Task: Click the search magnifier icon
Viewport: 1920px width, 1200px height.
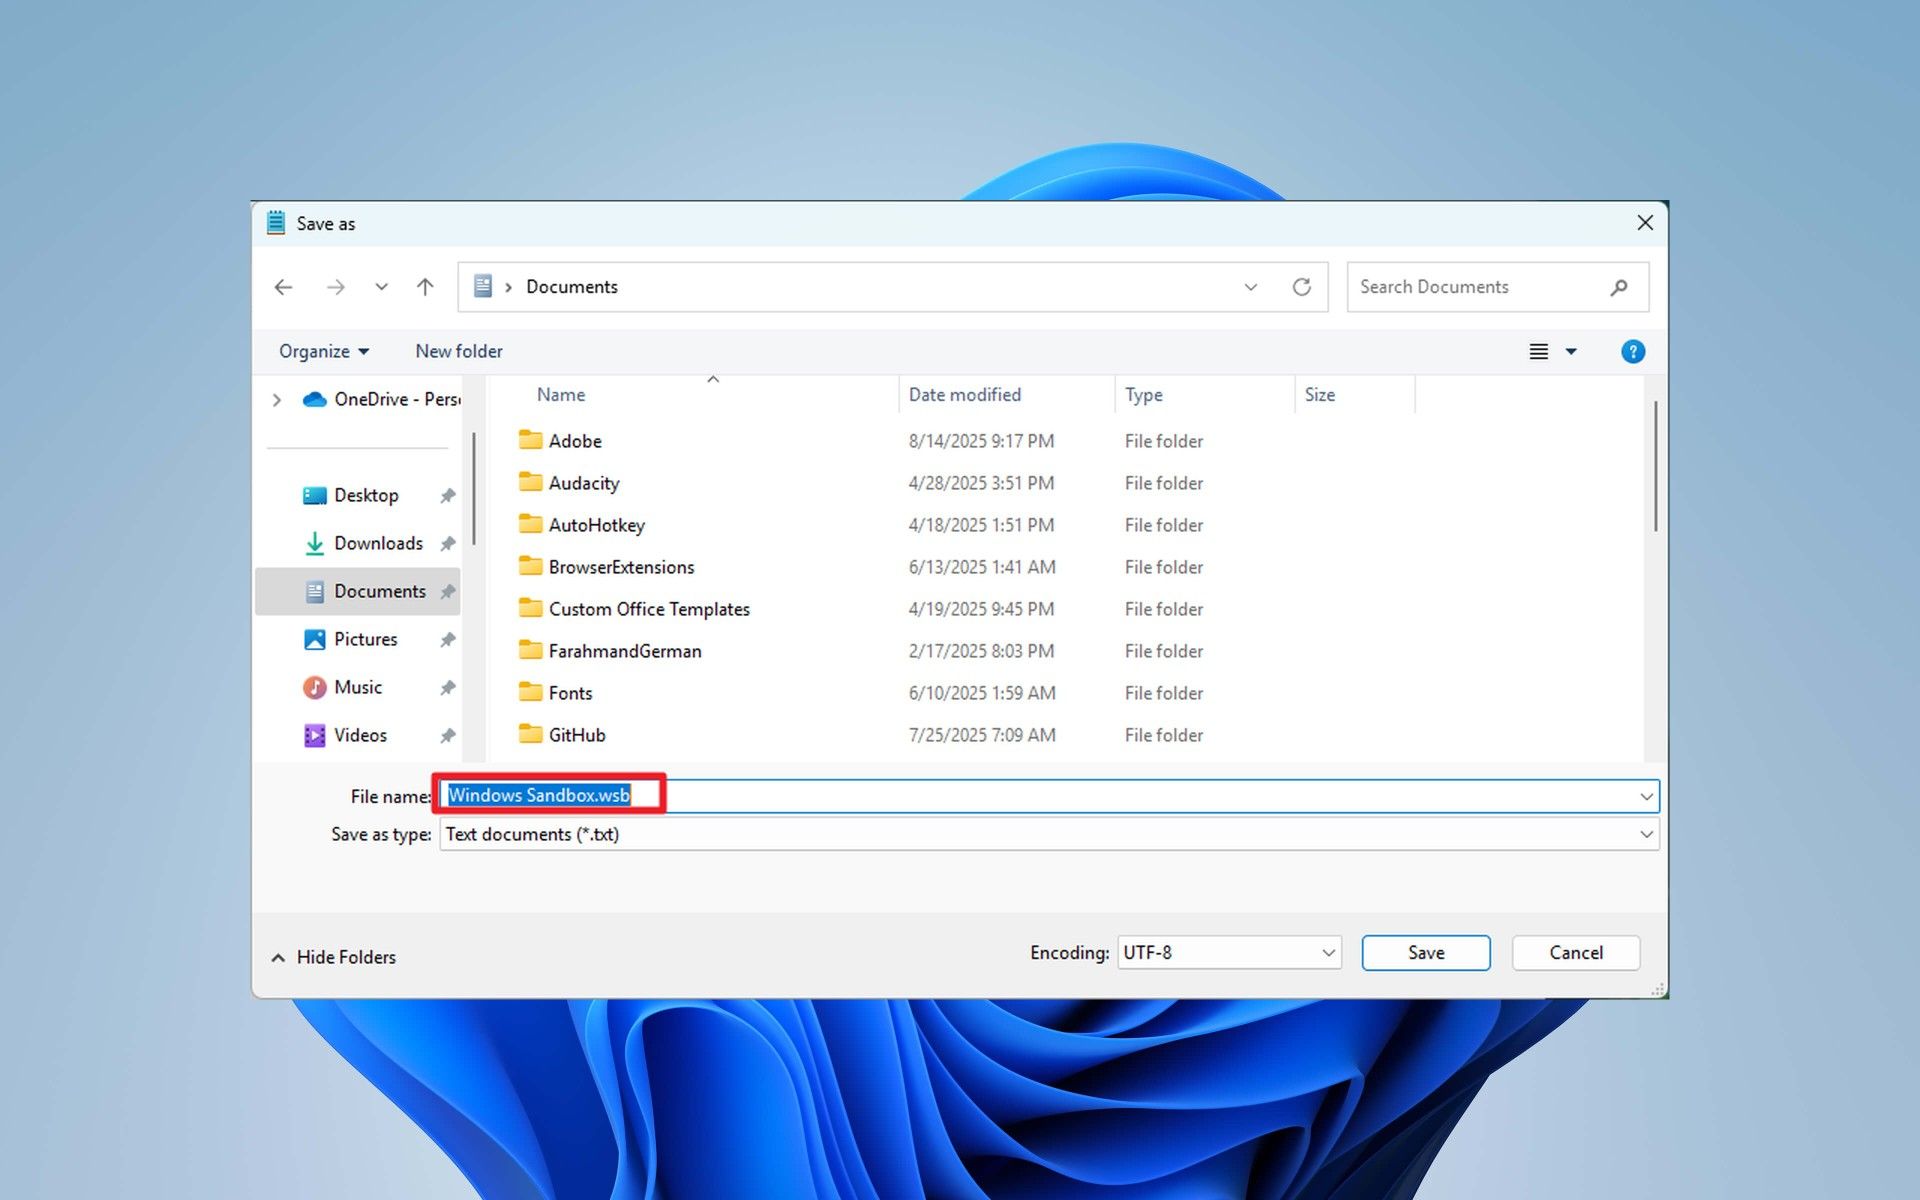Action: point(1619,288)
